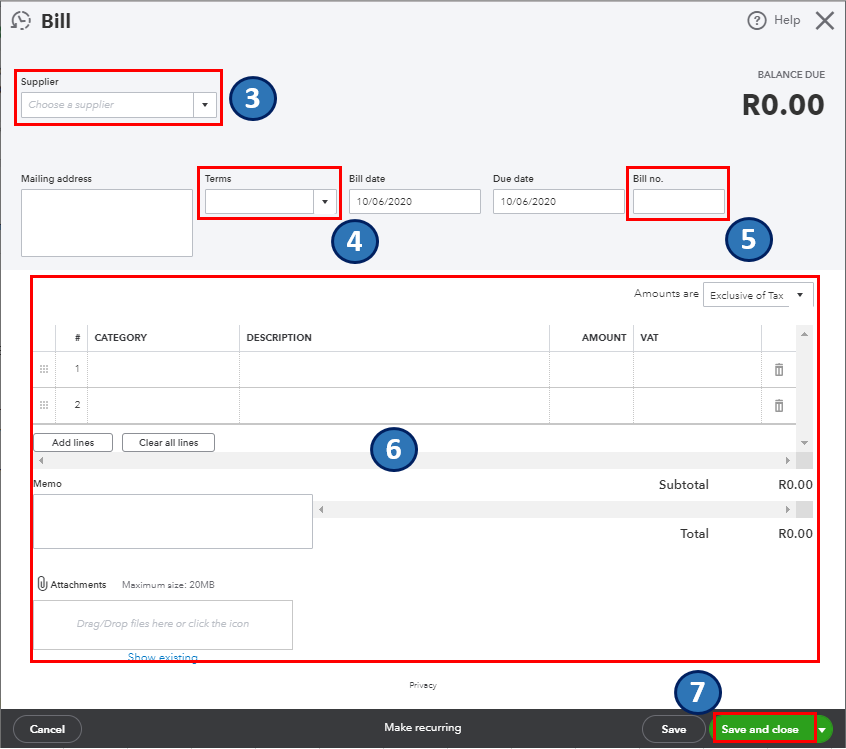Open the Amounts are Exclusive of Tax dropdown
Viewport: 846px width, 749px height.
[758, 295]
